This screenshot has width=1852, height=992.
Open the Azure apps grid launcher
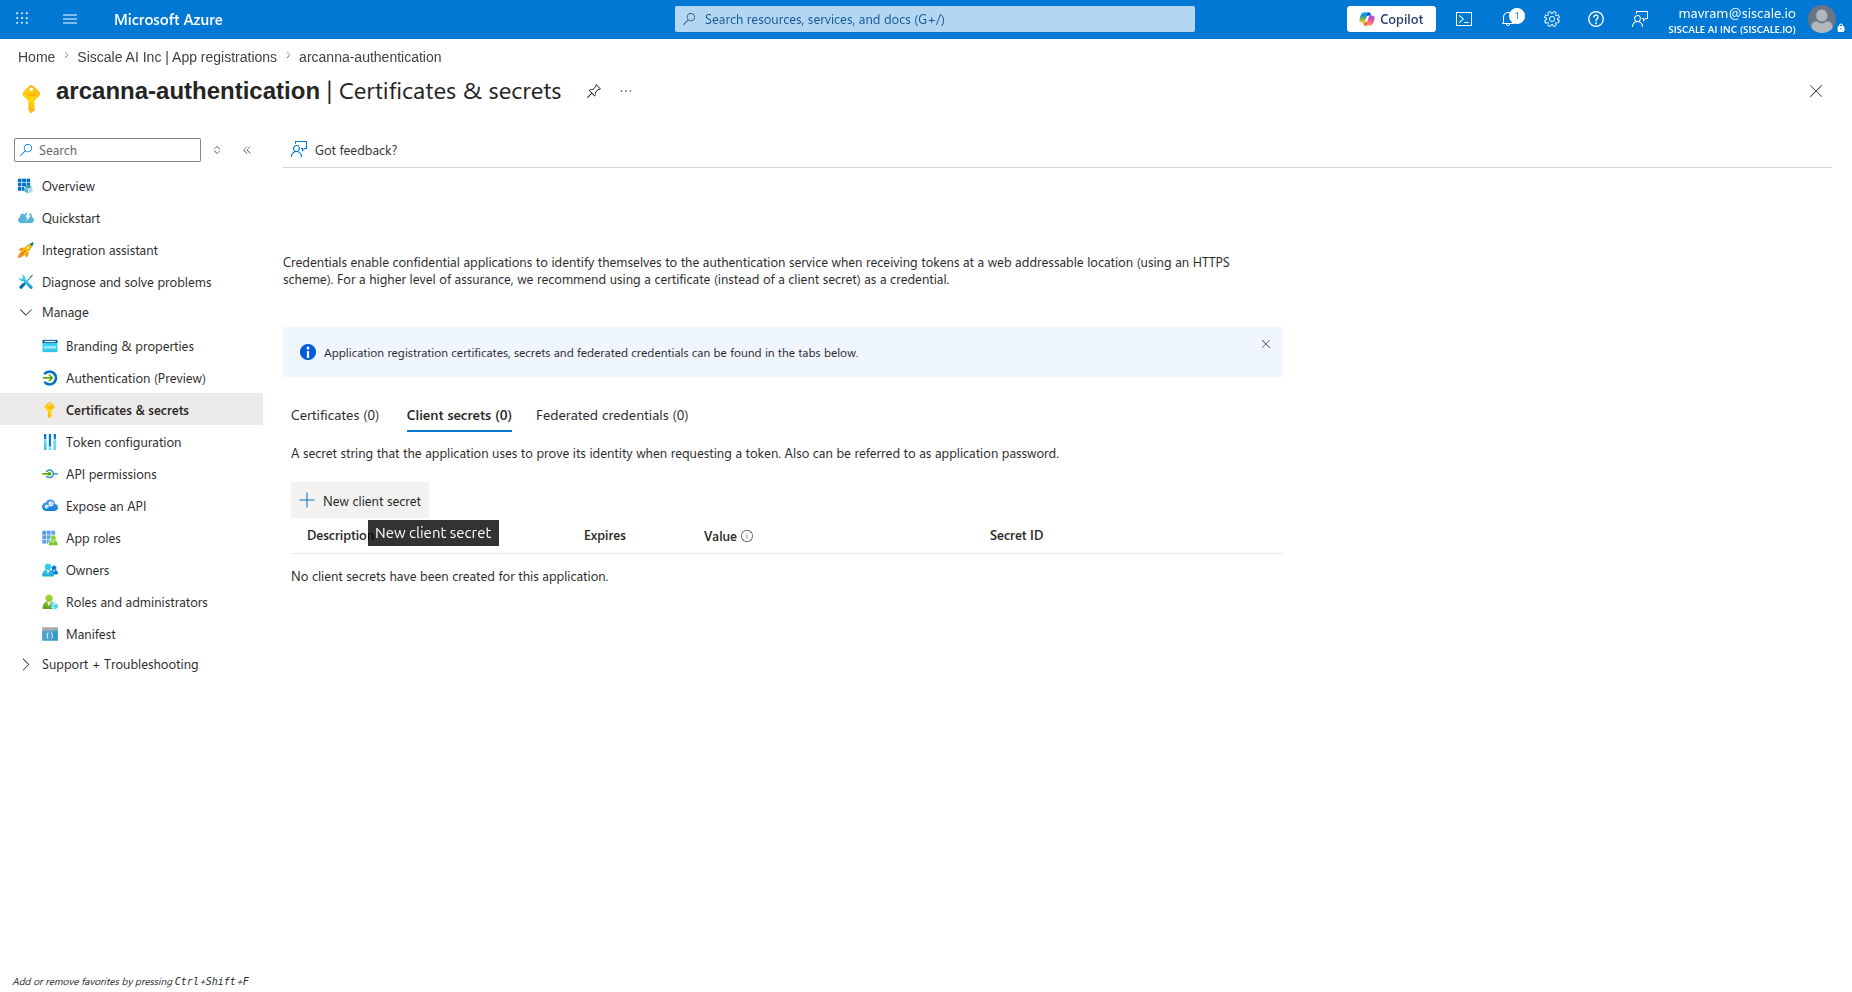(x=22, y=19)
